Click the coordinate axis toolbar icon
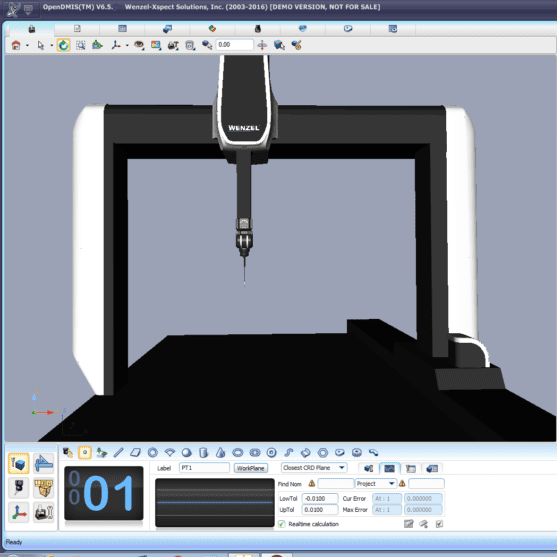 click(116, 45)
